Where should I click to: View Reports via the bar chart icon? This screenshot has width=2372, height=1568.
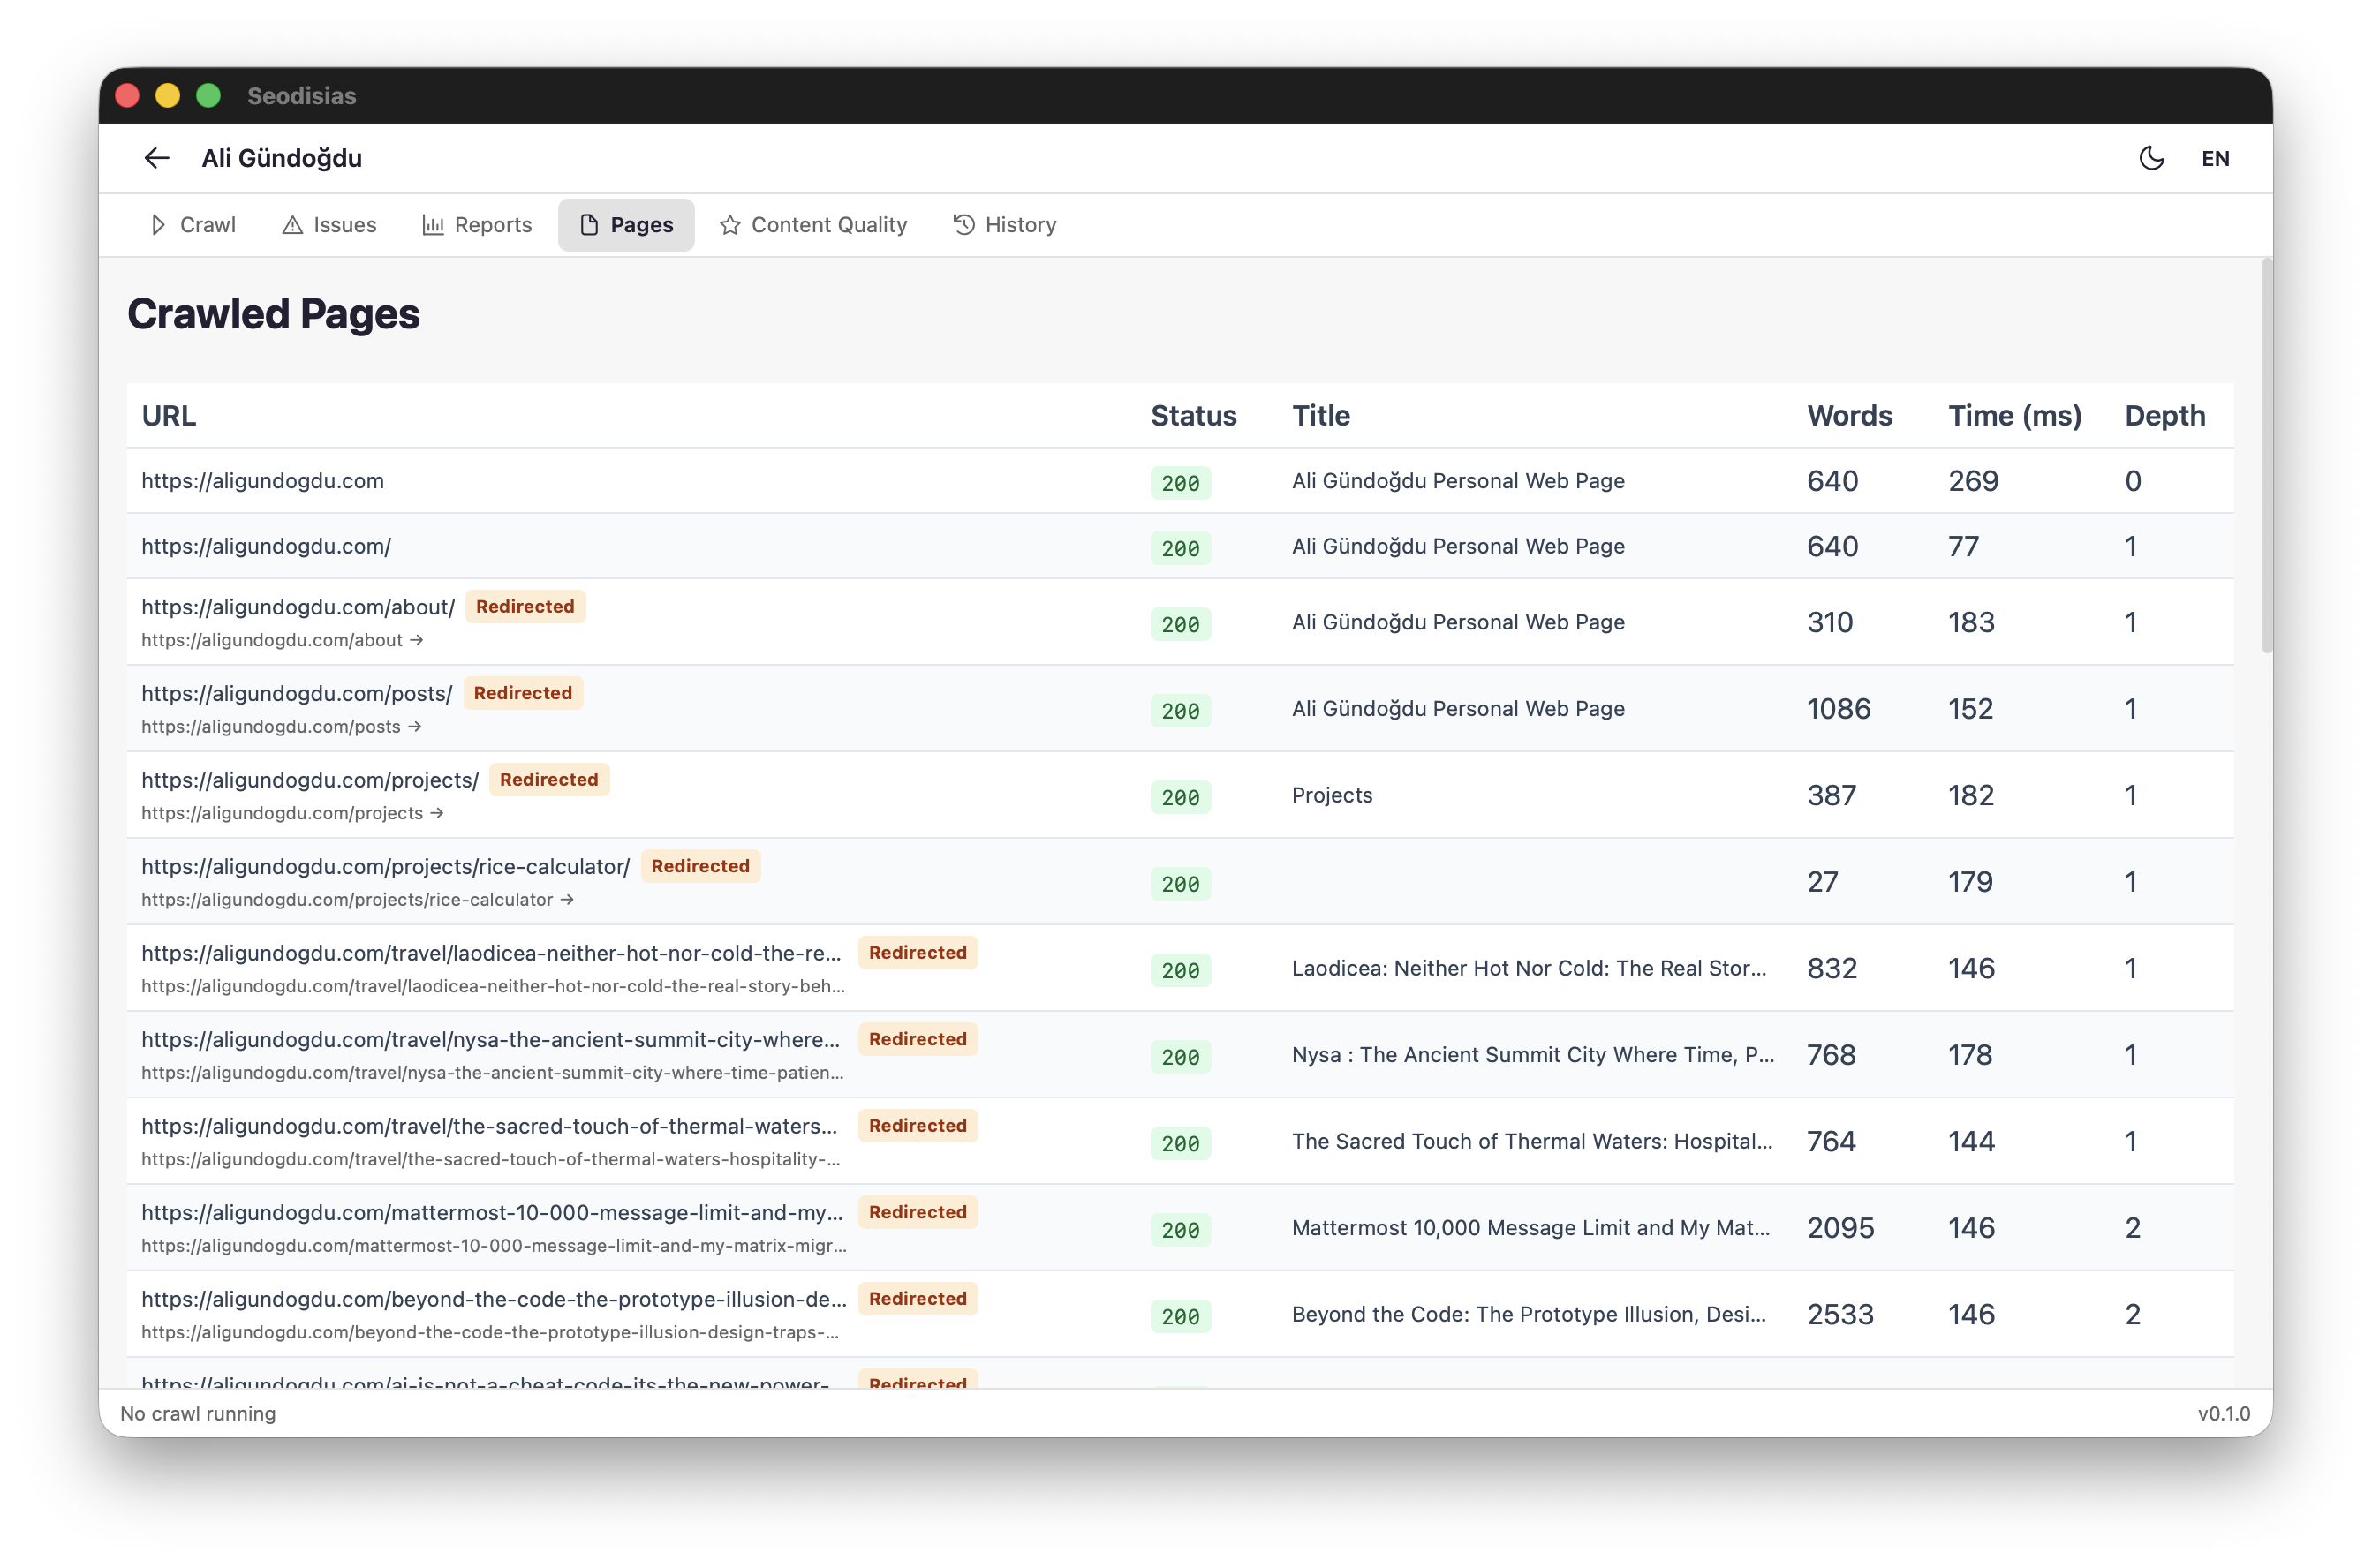coord(432,224)
